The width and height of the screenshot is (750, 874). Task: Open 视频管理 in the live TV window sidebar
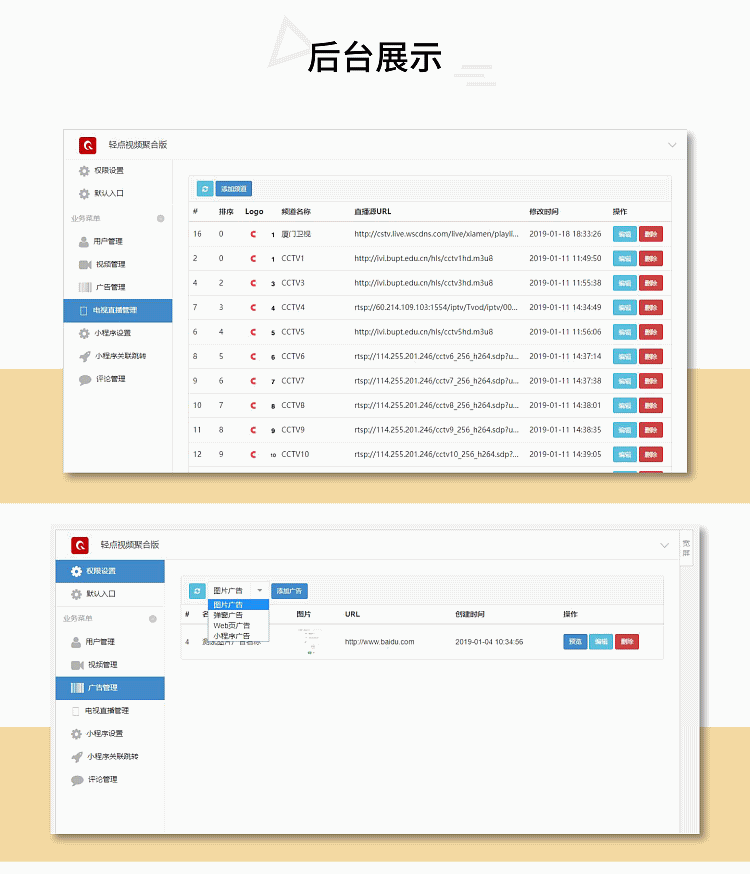click(x=118, y=264)
